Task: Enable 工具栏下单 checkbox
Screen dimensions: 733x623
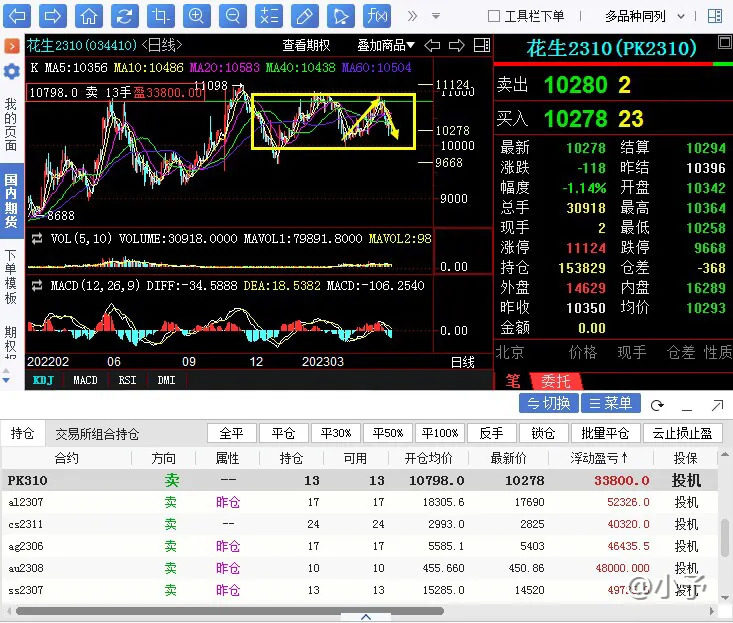Action: tap(494, 16)
